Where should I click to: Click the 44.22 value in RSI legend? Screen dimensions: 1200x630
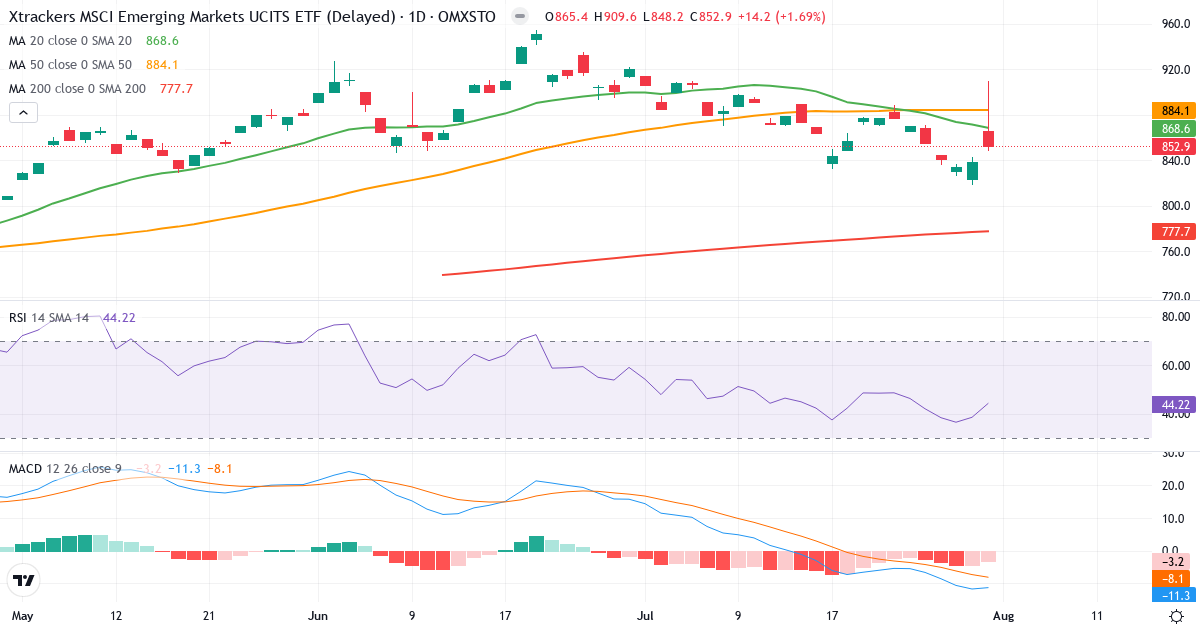click(x=119, y=318)
